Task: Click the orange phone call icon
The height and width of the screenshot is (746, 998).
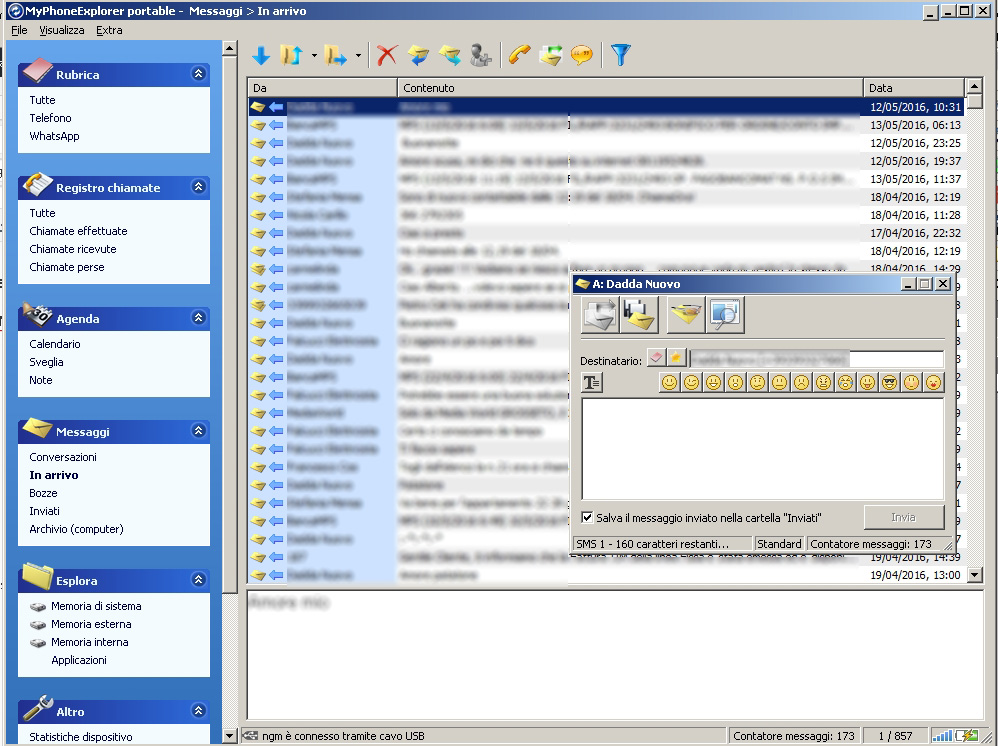Action: (519, 55)
